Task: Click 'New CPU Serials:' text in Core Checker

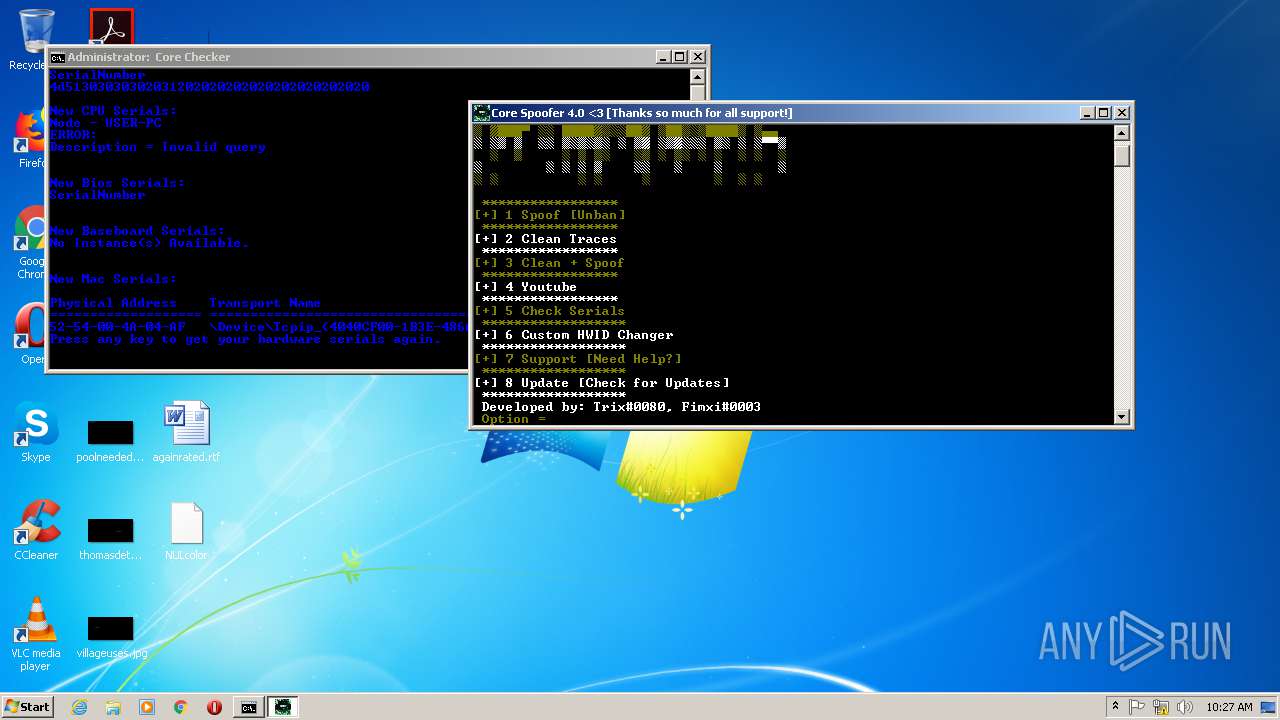Action: click(113, 111)
